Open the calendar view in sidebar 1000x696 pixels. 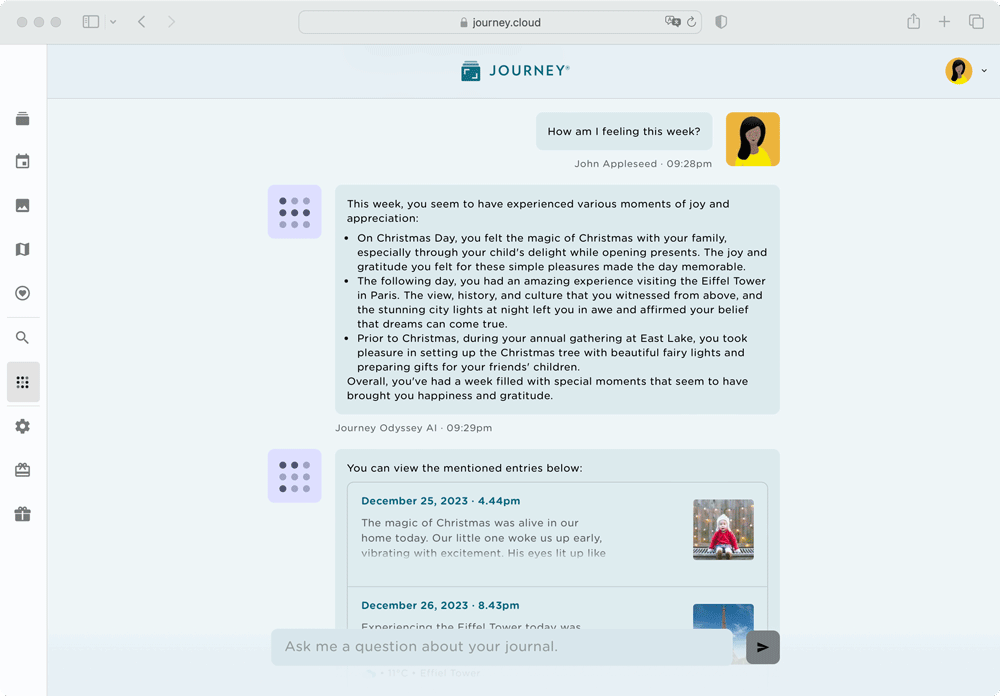(x=22, y=161)
